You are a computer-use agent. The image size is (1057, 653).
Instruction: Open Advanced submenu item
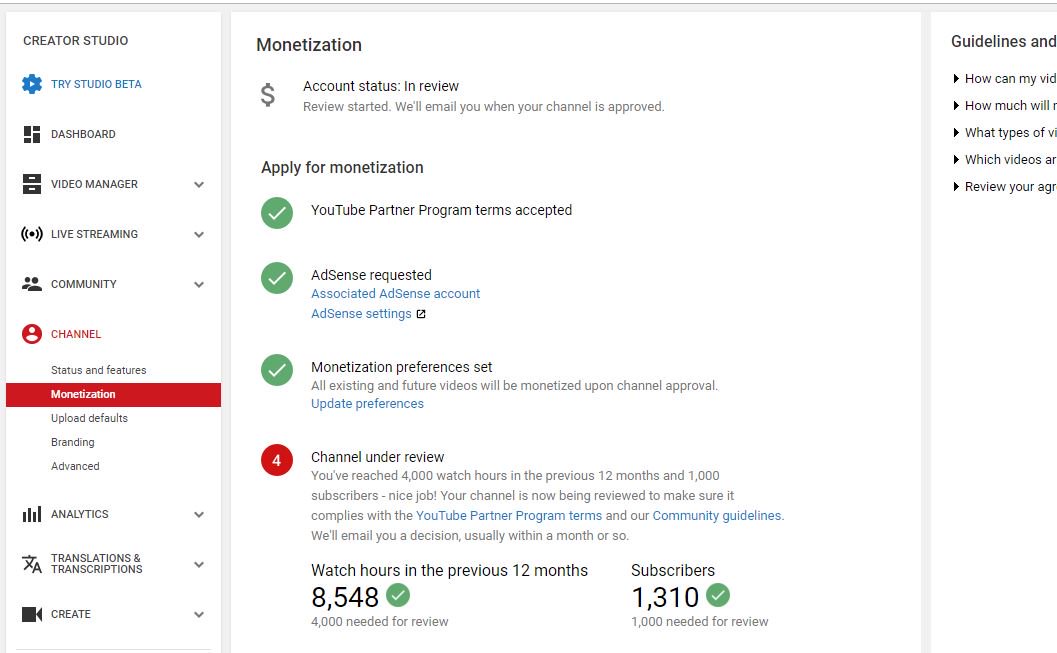tap(75, 466)
